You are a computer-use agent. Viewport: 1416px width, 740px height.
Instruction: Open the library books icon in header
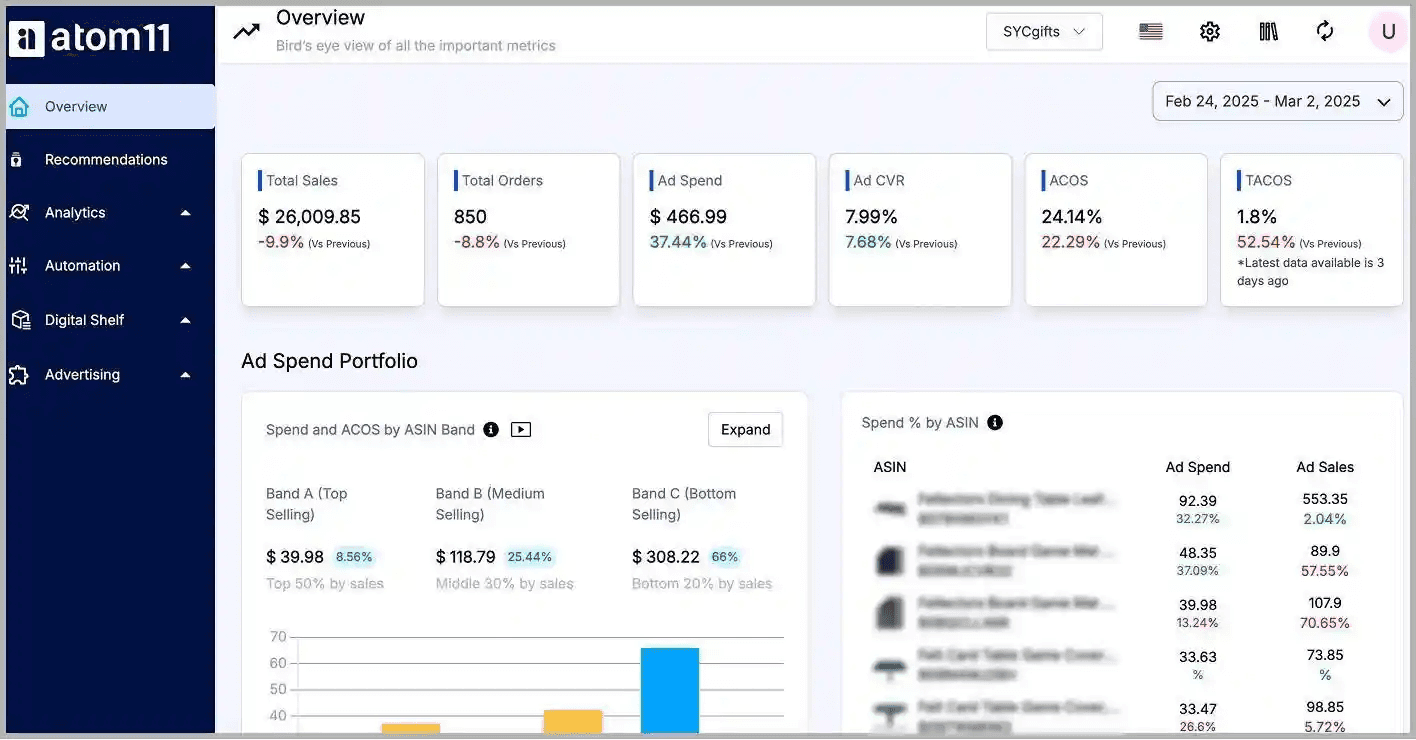(x=1267, y=31)
